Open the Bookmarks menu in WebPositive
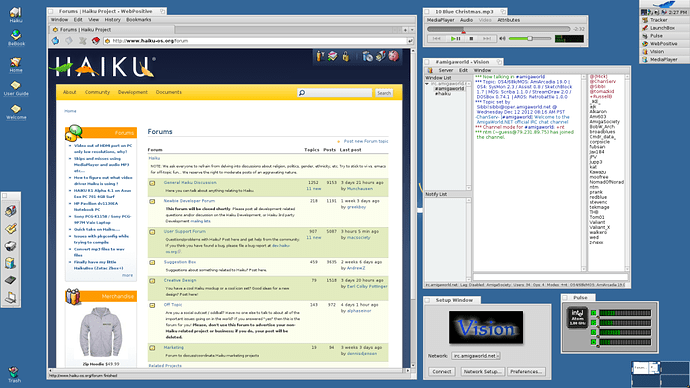Screen dimensions: 690x388 point(139,20)
